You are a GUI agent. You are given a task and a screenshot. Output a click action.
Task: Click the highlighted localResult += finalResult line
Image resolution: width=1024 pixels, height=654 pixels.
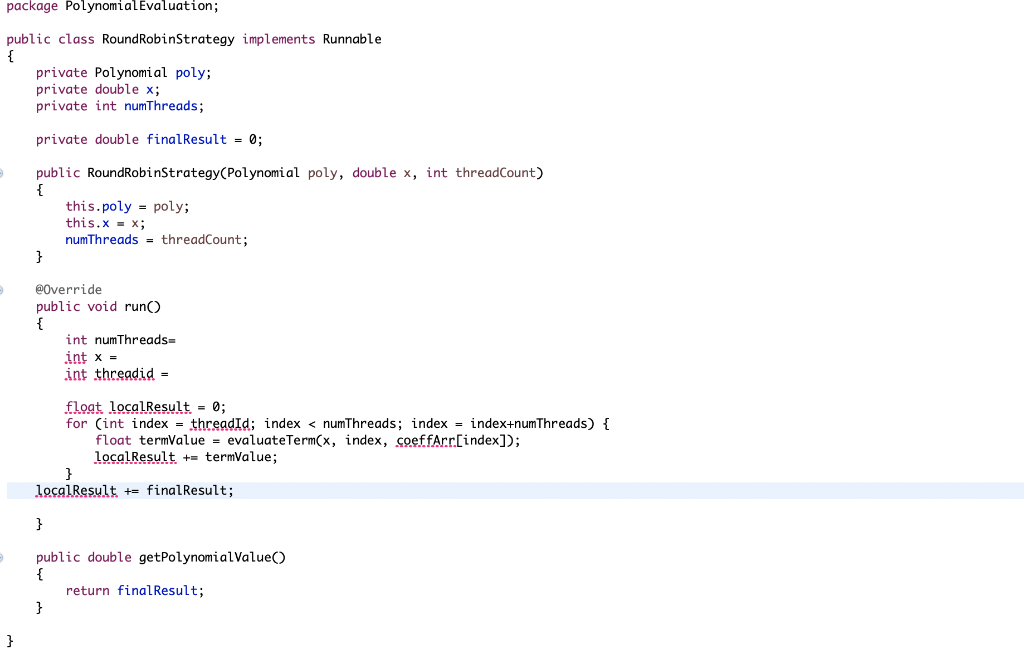pyautogui.click(x=76, y=490)
